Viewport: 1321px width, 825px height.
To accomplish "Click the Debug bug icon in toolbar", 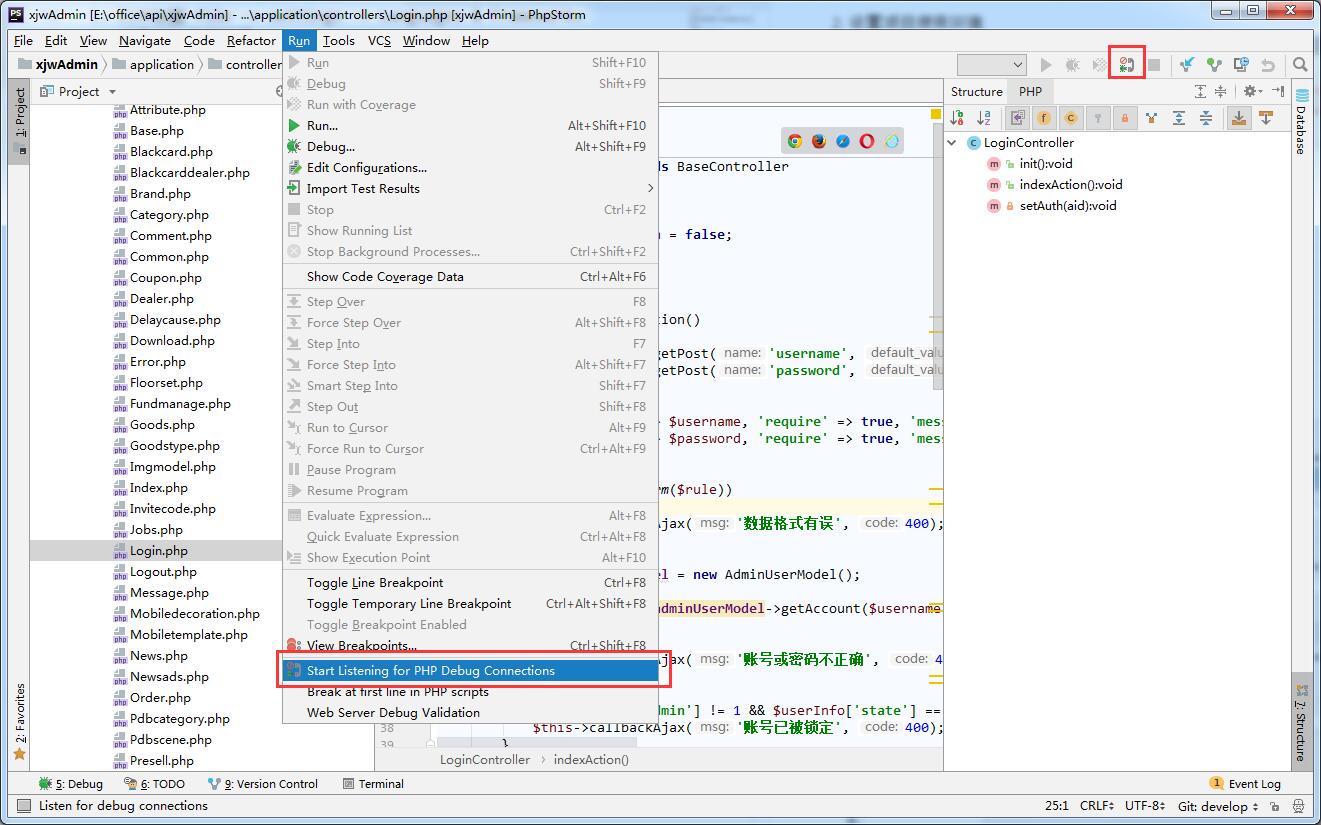I will pyautogui.click(x=1072, y=65).
